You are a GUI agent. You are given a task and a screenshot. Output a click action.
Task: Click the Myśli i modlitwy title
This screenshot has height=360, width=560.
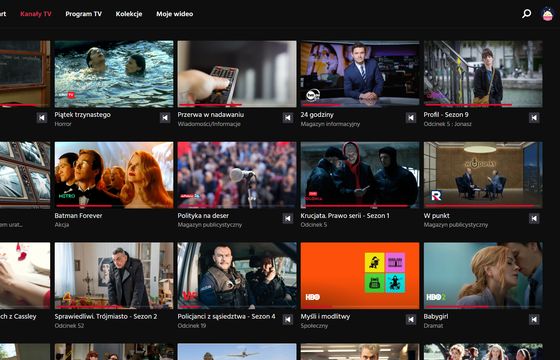point(325,316)
